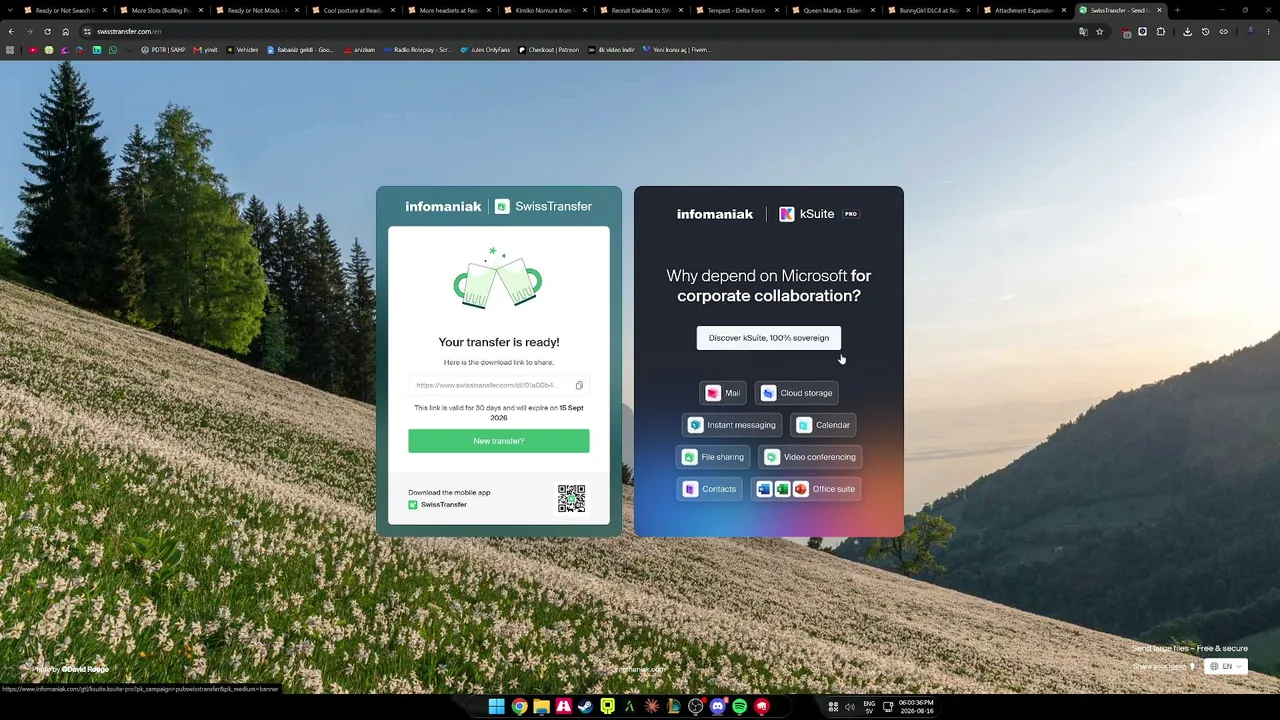This screenshot has height=720, width=1280.
Task: Open the Office suite chip
Action: (x=806, y=489)
